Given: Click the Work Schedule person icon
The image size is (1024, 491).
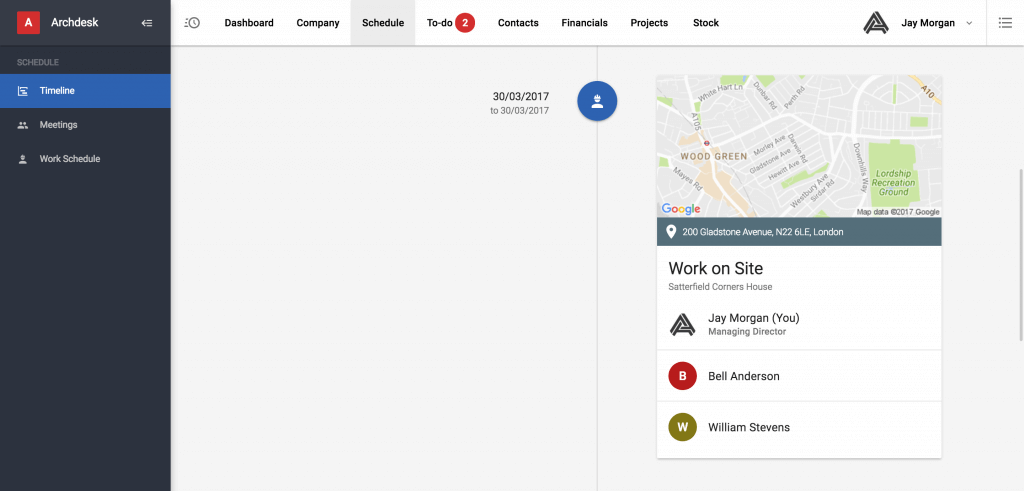Looking at the screenshot, I should pyautogui.click(x=23, y=159).
